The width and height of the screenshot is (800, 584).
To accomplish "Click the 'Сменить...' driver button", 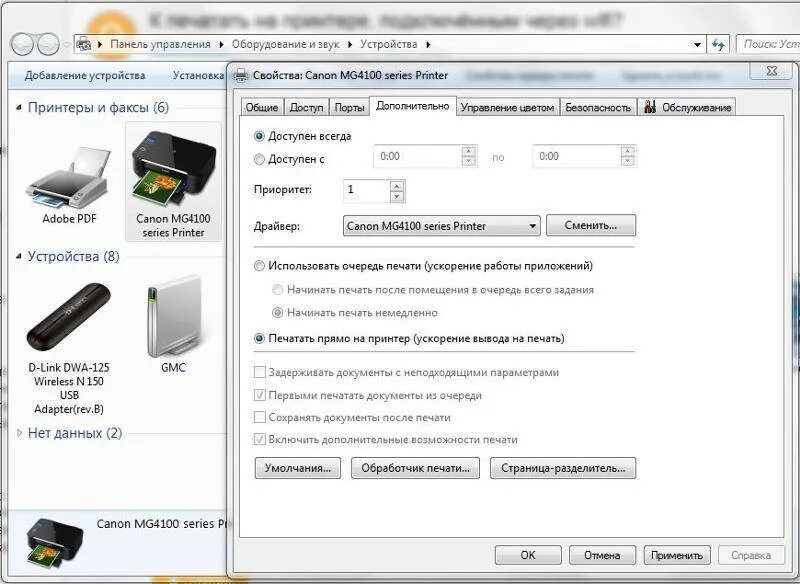I will 591,225.
